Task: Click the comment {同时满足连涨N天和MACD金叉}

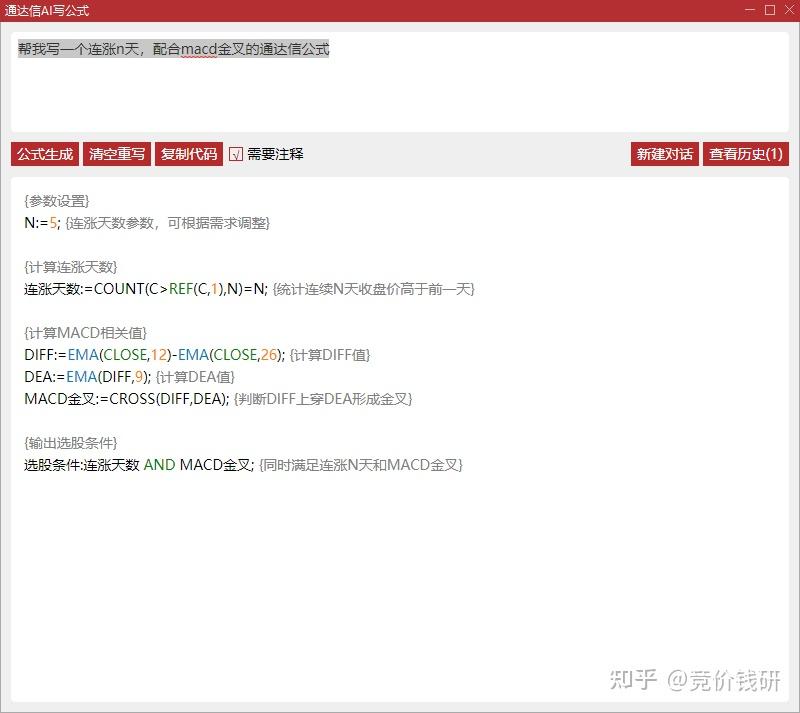Action: point(361,464)
